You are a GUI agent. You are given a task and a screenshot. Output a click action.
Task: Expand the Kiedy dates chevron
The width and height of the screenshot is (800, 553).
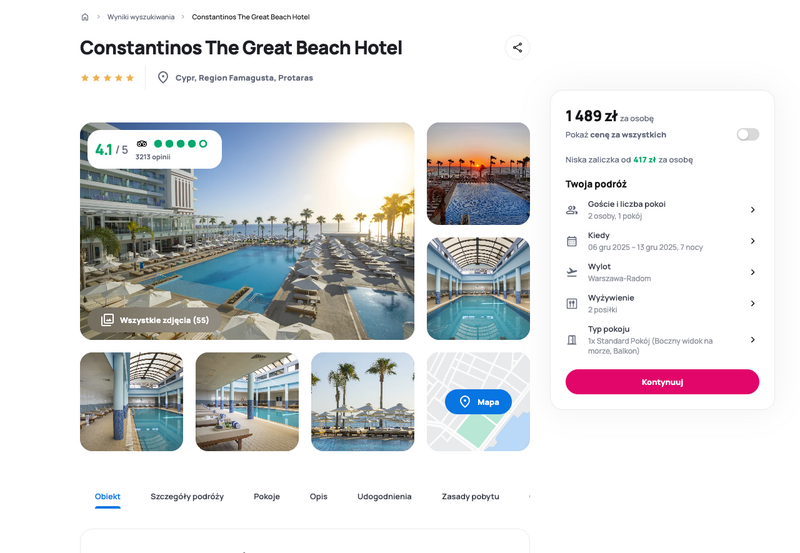[x=753, y=241]
